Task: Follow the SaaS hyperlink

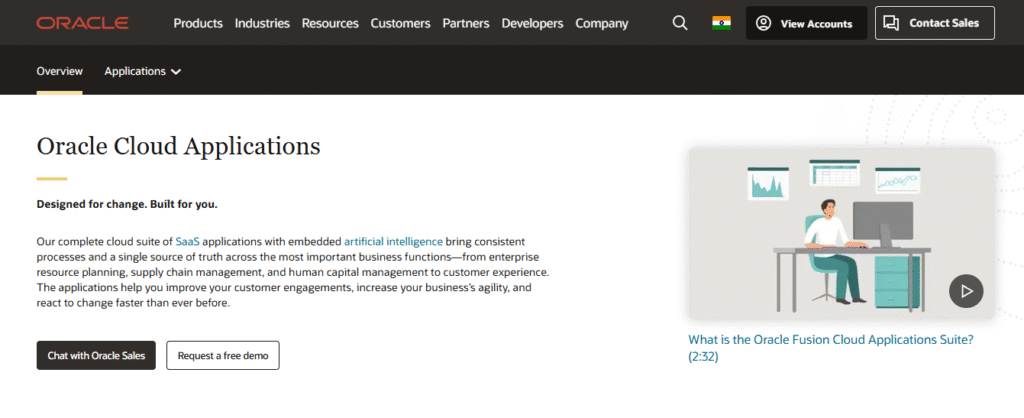Action: tap(187, 242)
